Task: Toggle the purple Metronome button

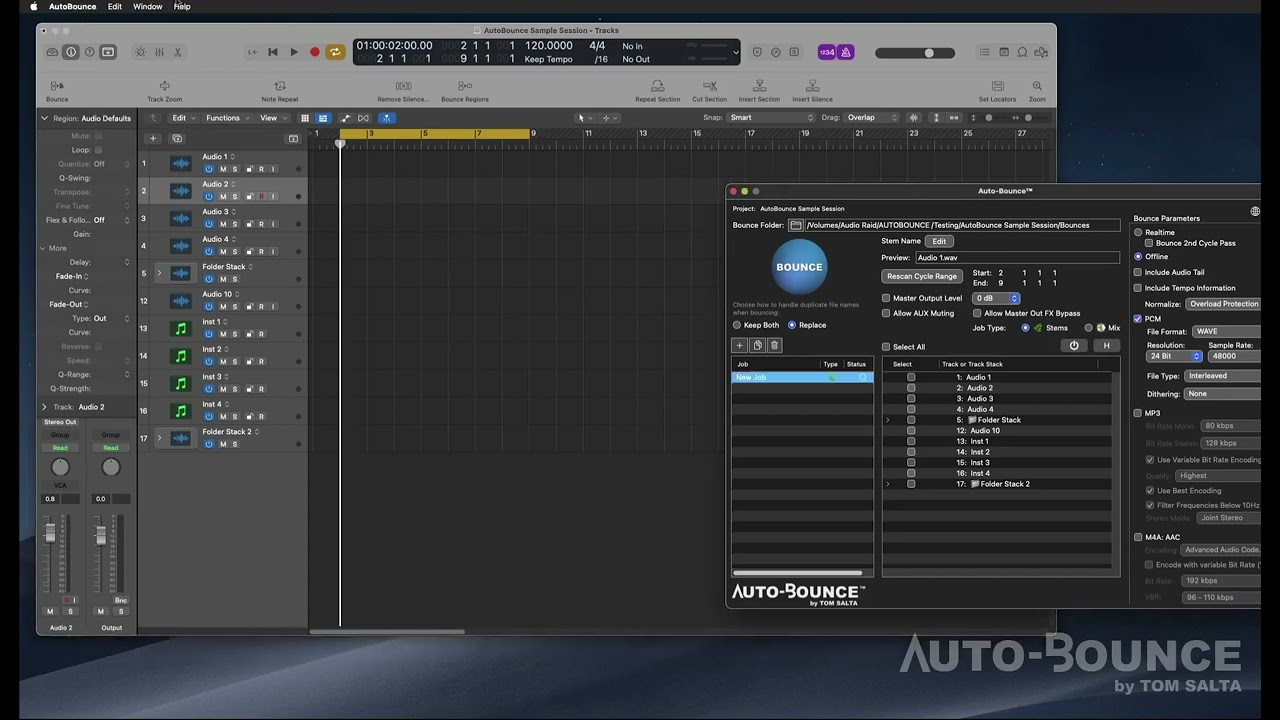Action: tap(846, 52)
